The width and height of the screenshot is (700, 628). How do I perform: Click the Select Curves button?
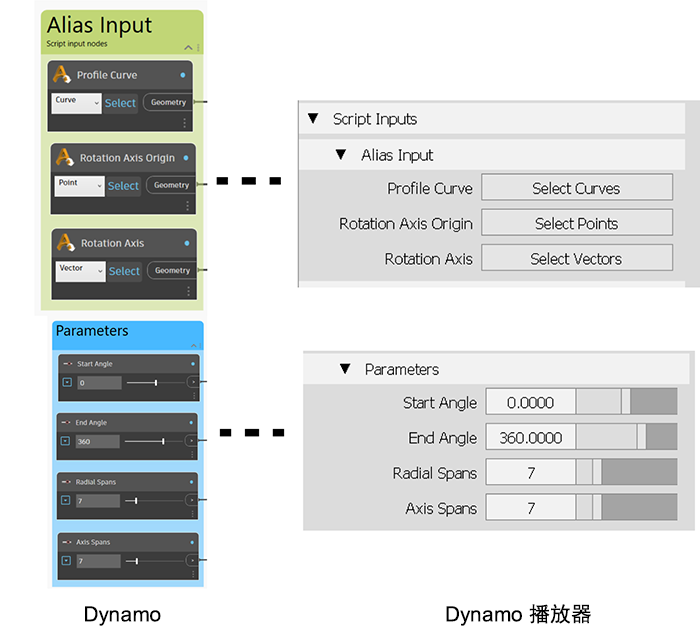(577, 188)
